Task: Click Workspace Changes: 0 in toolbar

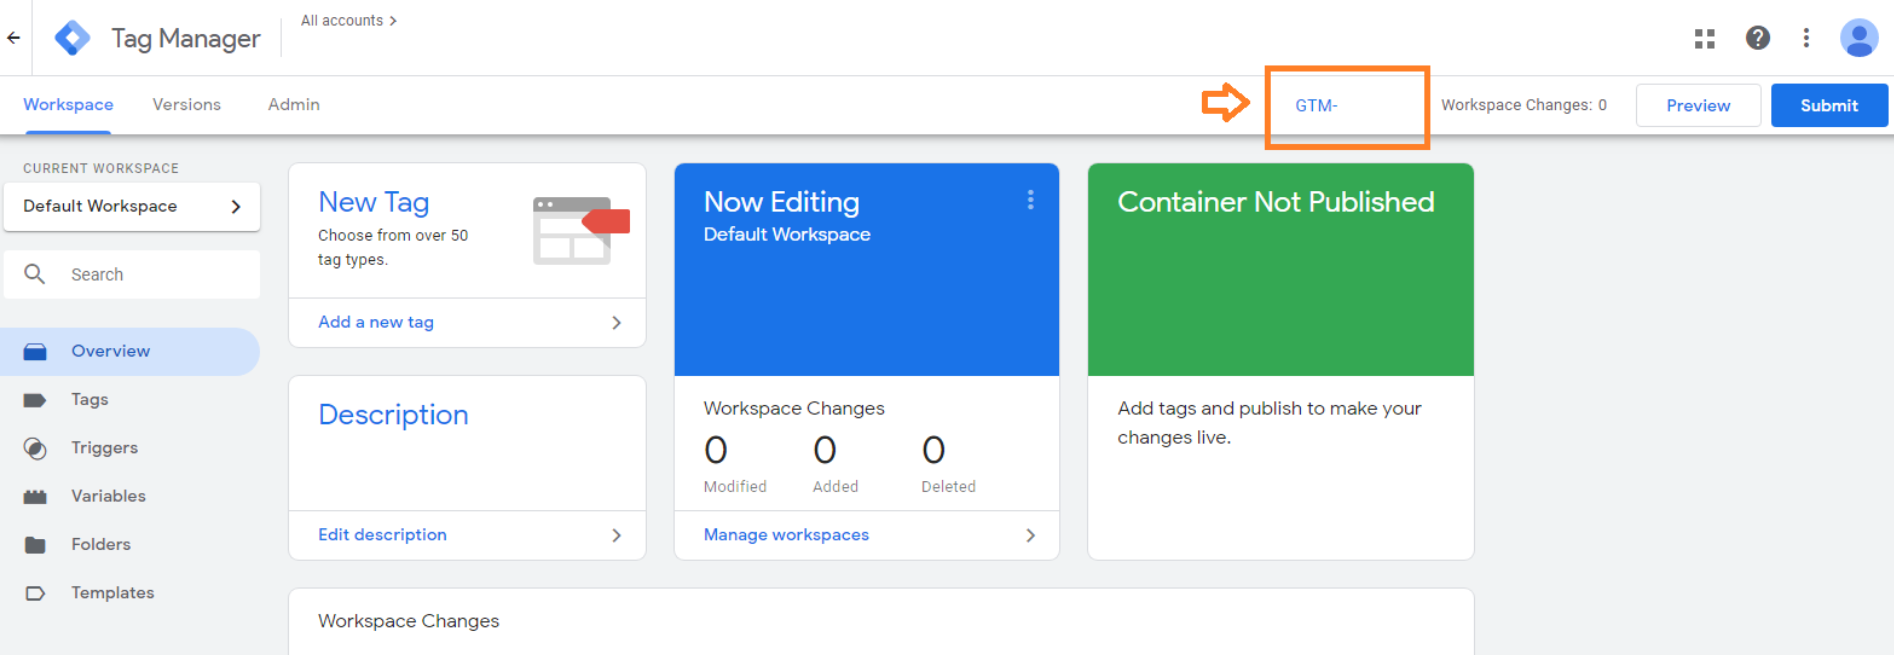Action: point(1524,105)
